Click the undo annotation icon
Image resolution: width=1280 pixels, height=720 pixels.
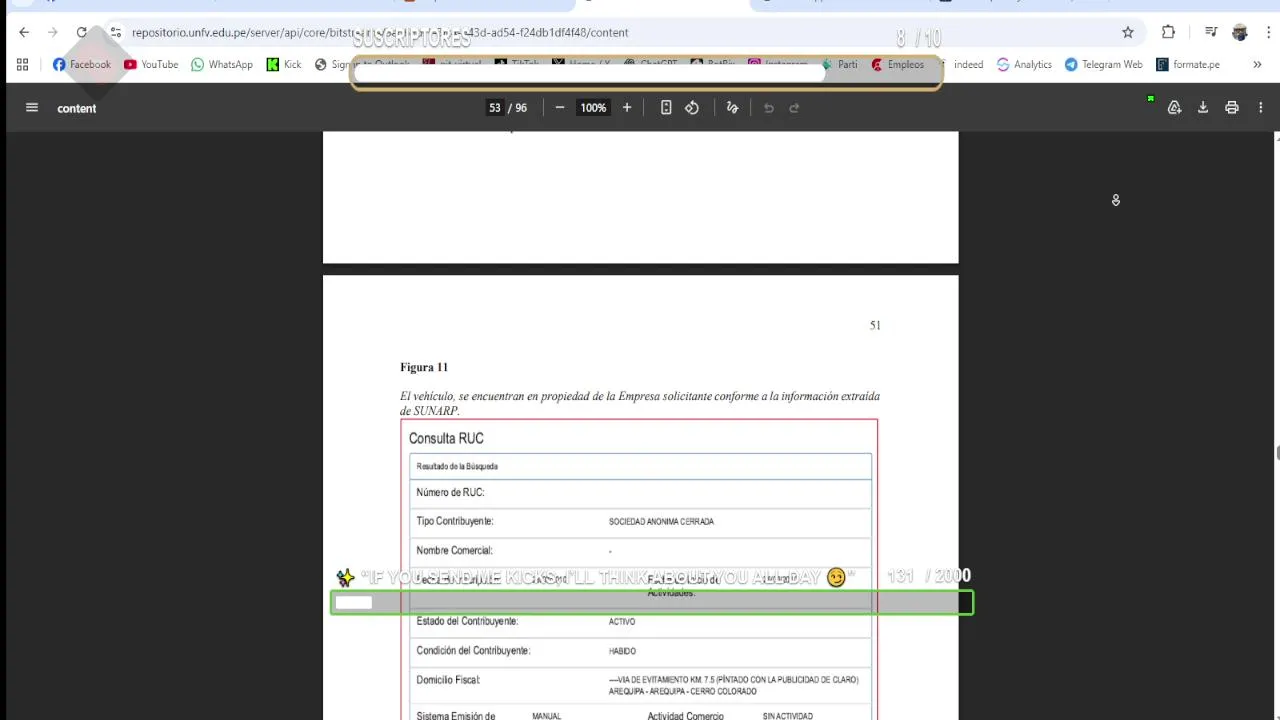coord(769,108)
